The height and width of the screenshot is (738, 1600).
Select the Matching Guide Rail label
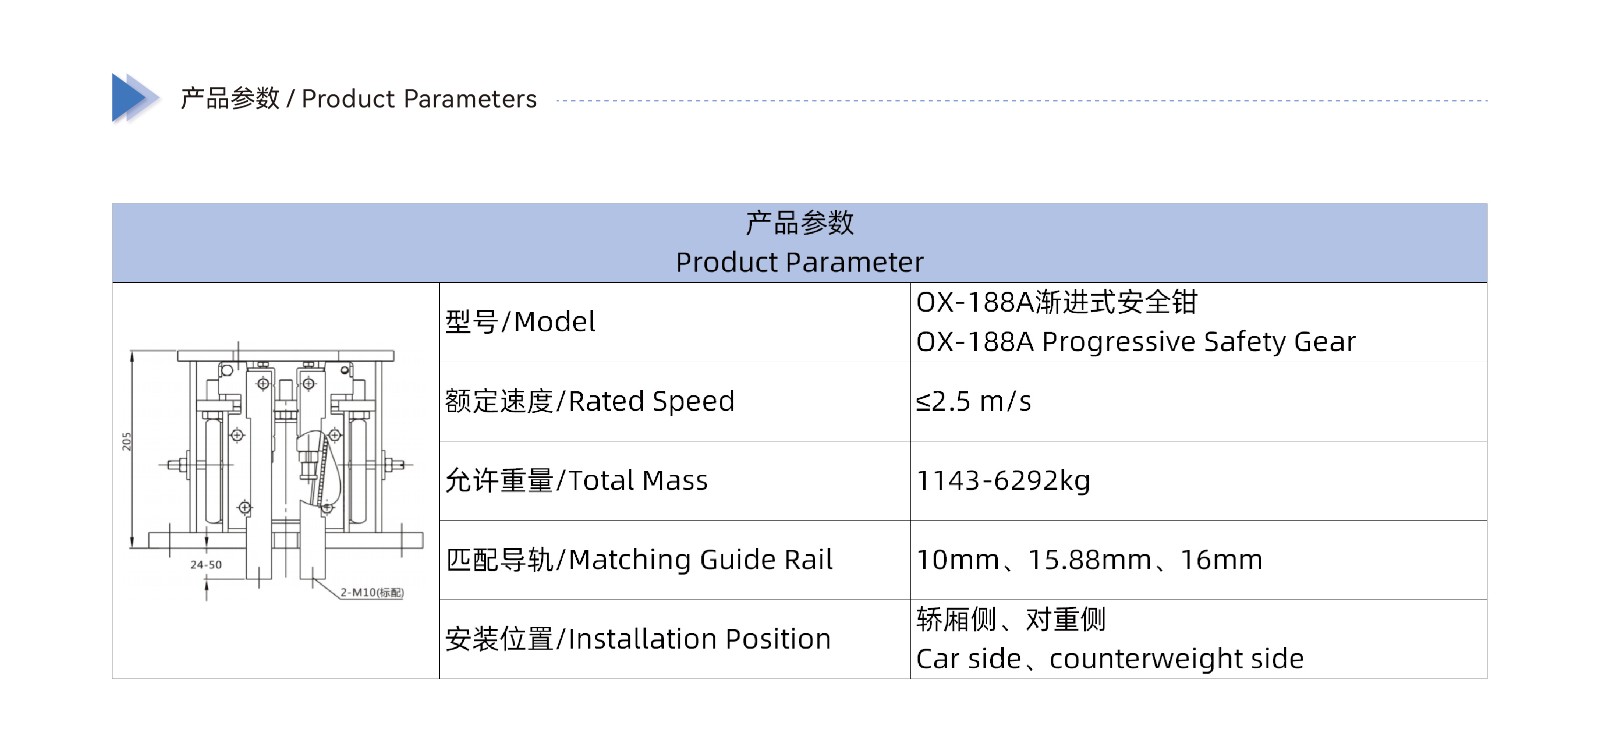639,560
